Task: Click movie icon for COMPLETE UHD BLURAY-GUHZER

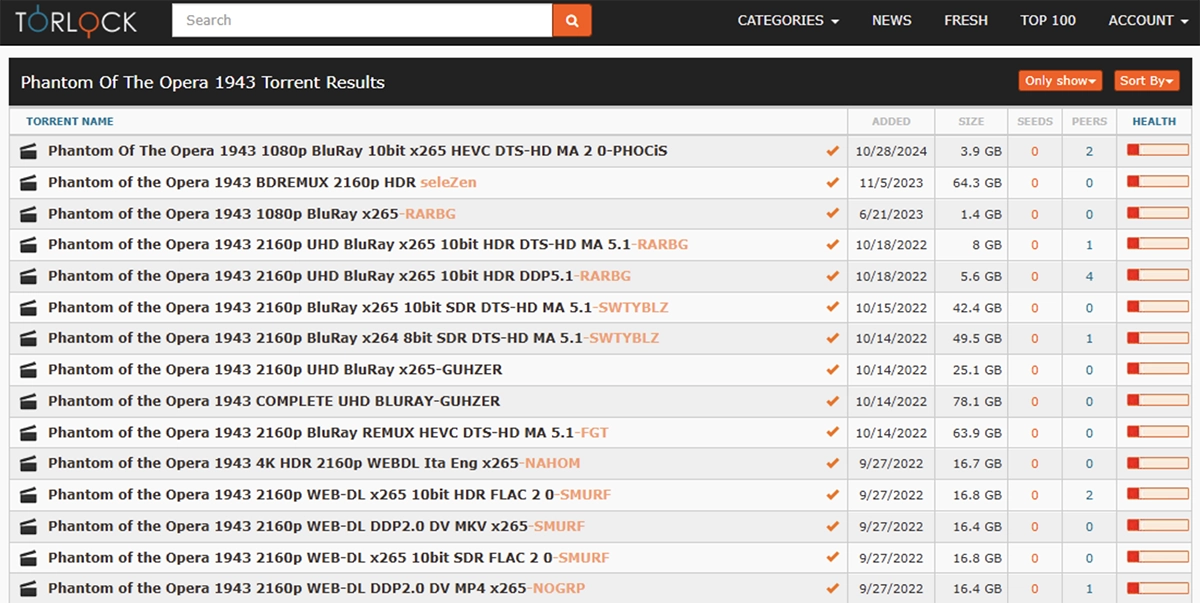Action: click(x=29, y=401)
